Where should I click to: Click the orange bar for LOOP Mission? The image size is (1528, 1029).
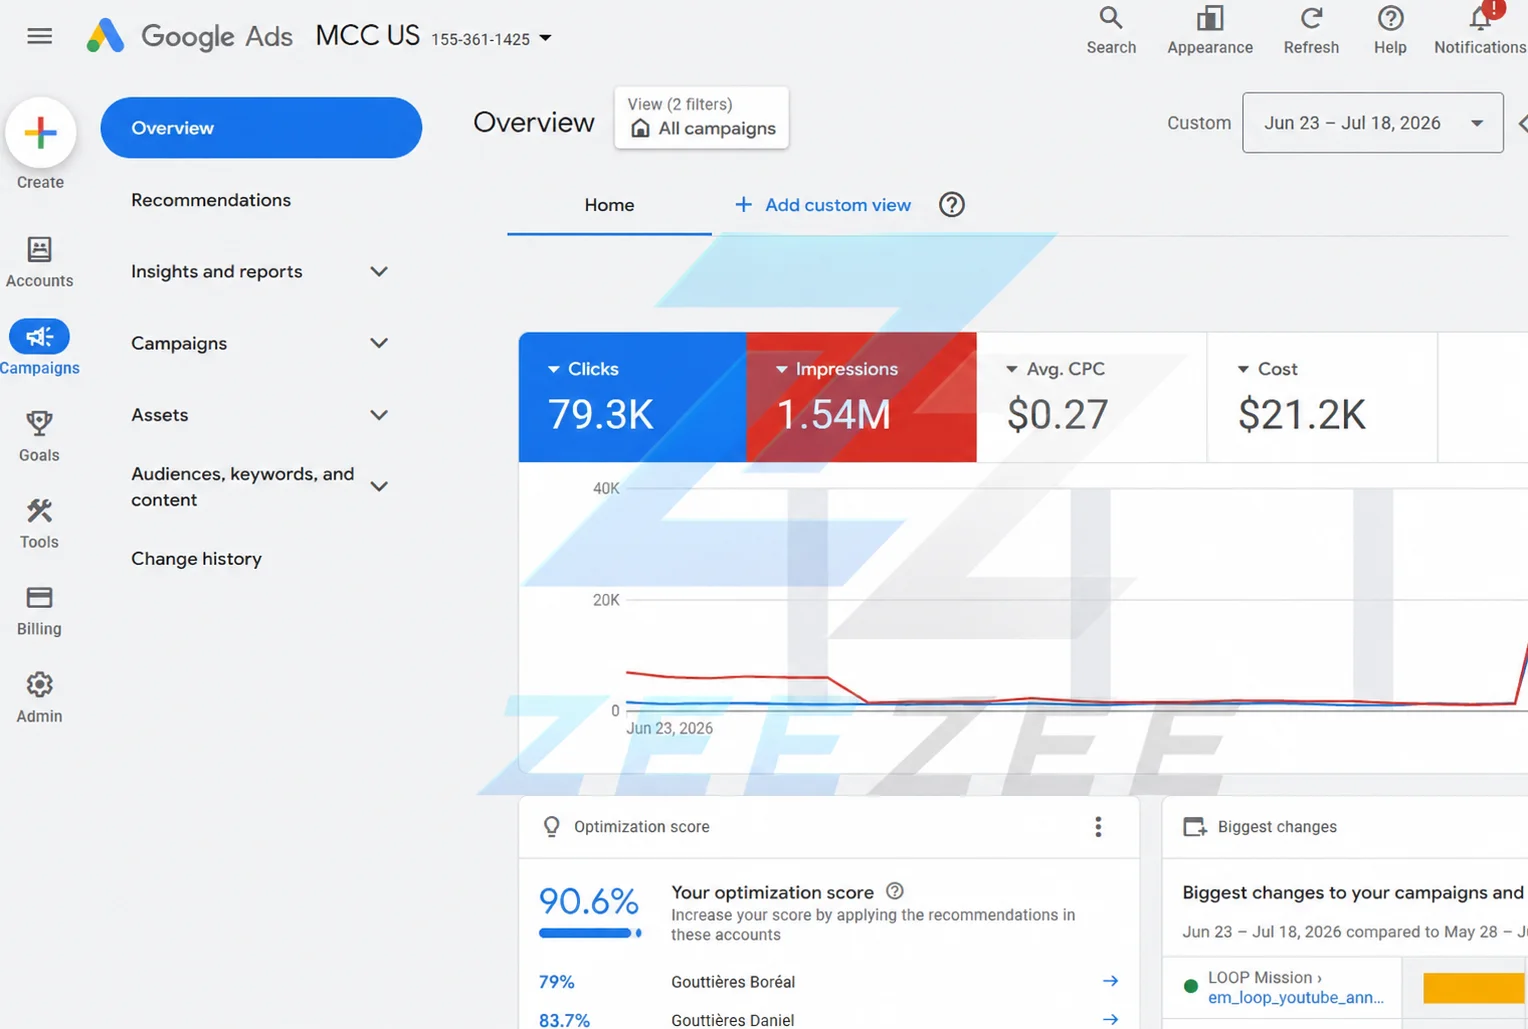pyautogui.click(x=1474, y=987)
